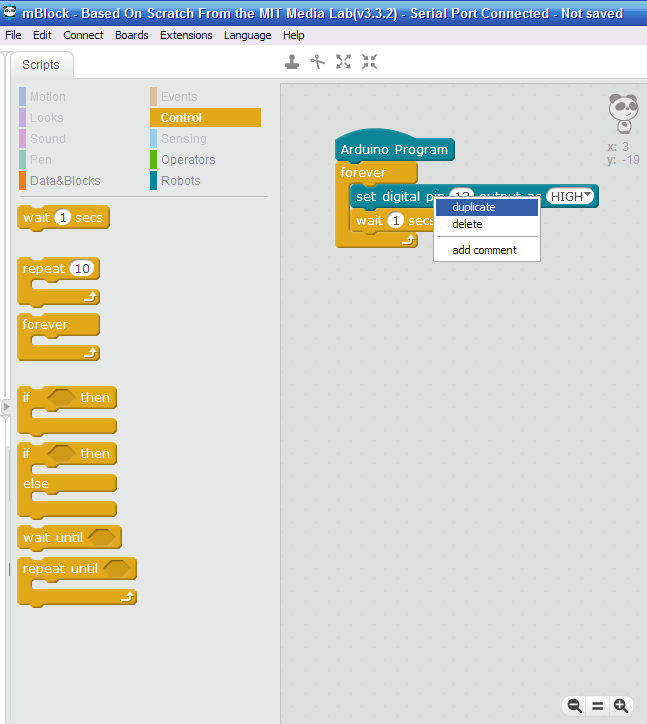This screenshot has height=724, width=647.
Task: Open the Extensions menu
Action: click(x=186, y=35)
